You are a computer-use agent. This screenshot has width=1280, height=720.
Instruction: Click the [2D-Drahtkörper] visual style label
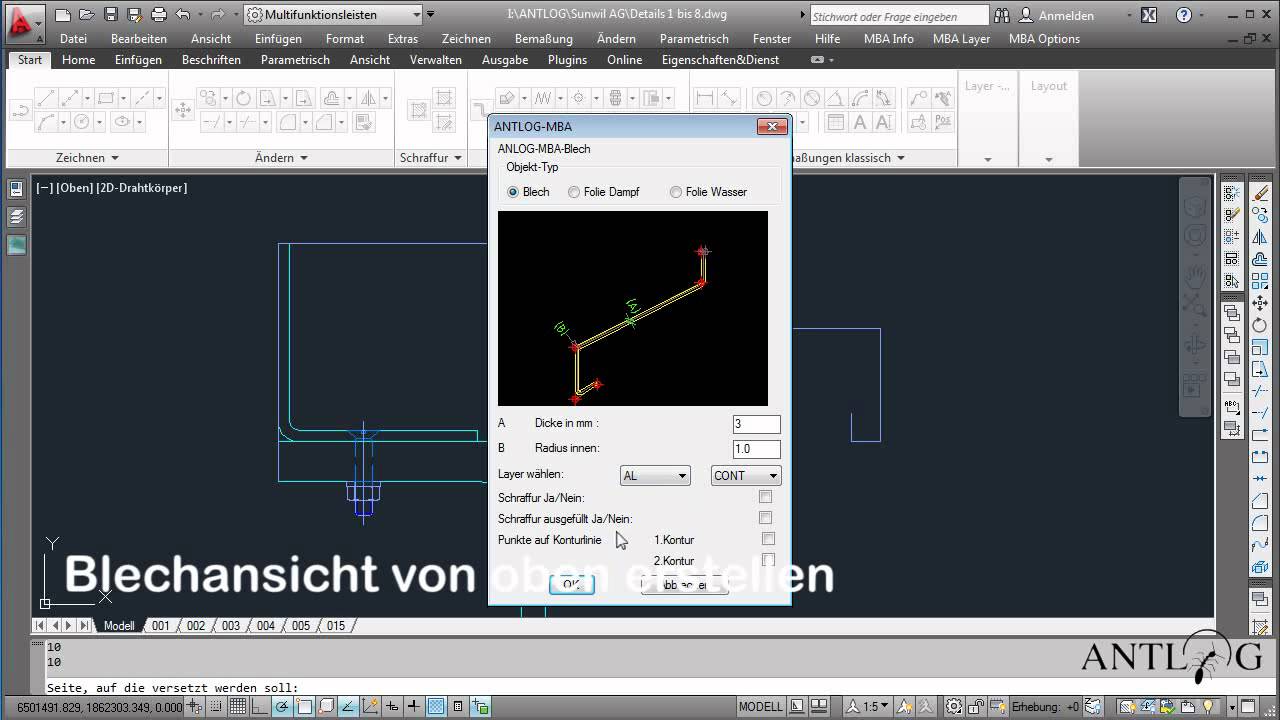[x=142, y=188]
